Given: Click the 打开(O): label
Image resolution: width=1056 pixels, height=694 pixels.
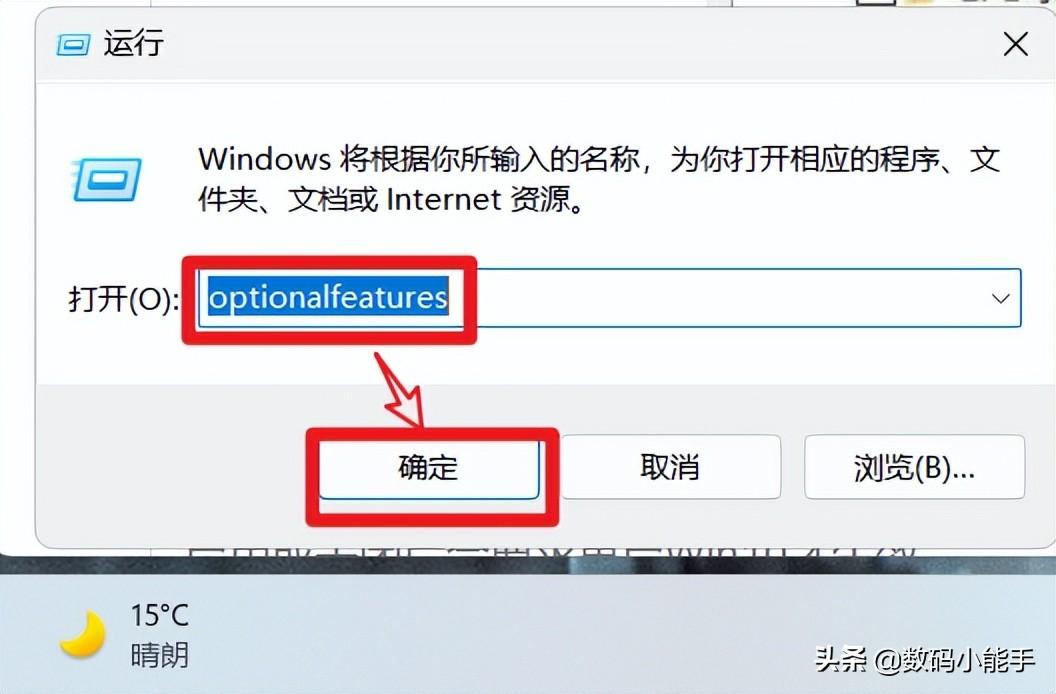Looking at the screenshot, I should tap(123, 298).
